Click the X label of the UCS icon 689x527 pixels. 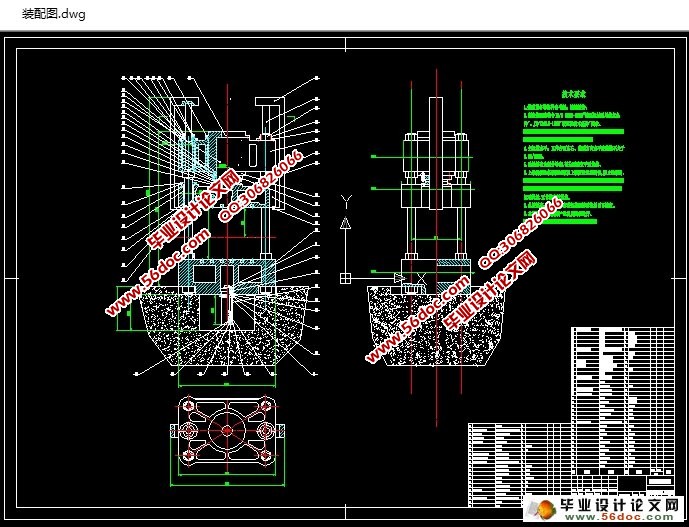coord(422,278)
